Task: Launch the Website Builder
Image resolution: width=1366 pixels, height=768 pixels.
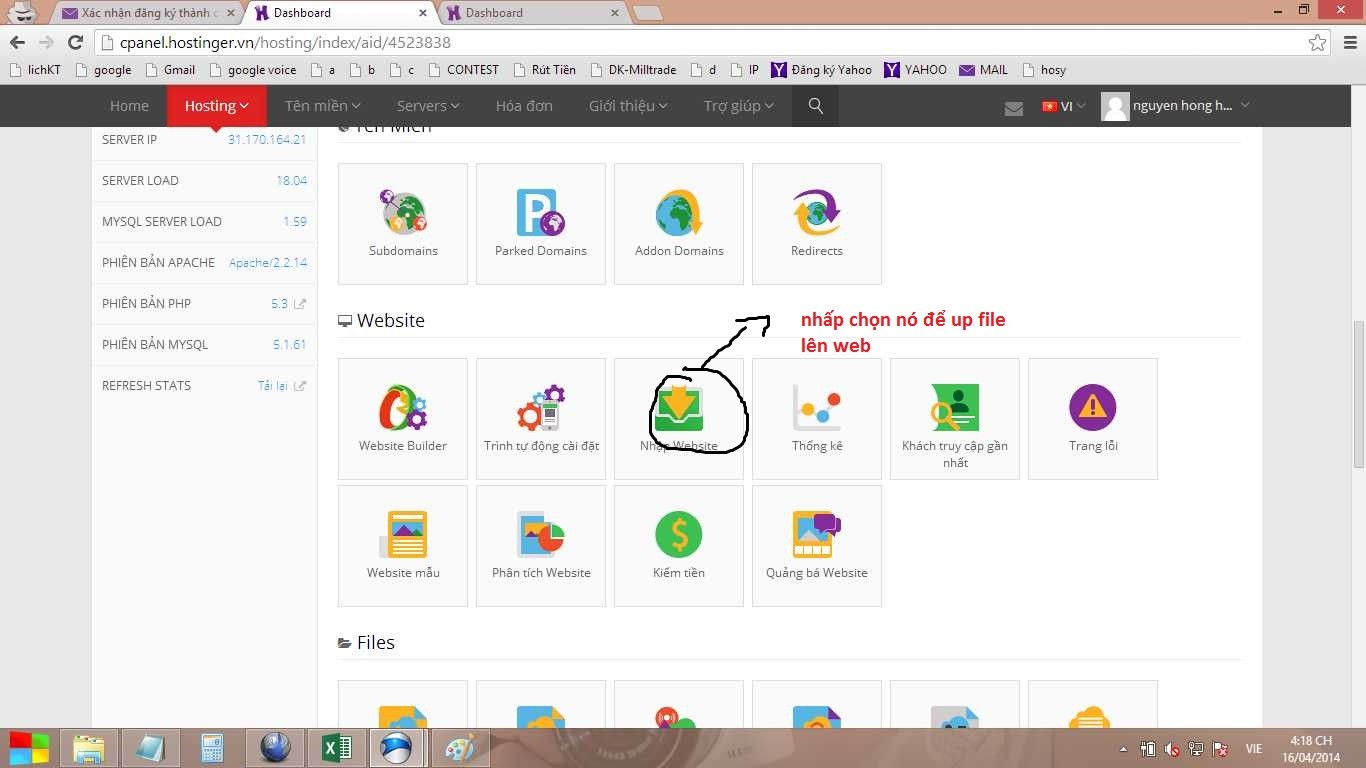Action: click(403, 417)
